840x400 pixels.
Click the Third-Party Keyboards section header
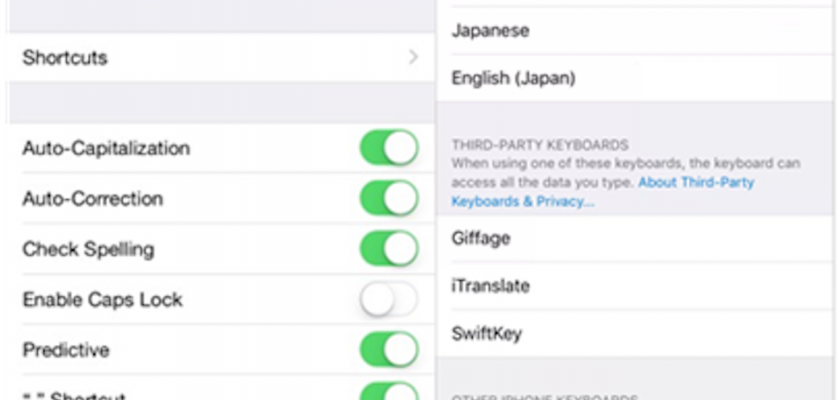[x=539, y=145]
